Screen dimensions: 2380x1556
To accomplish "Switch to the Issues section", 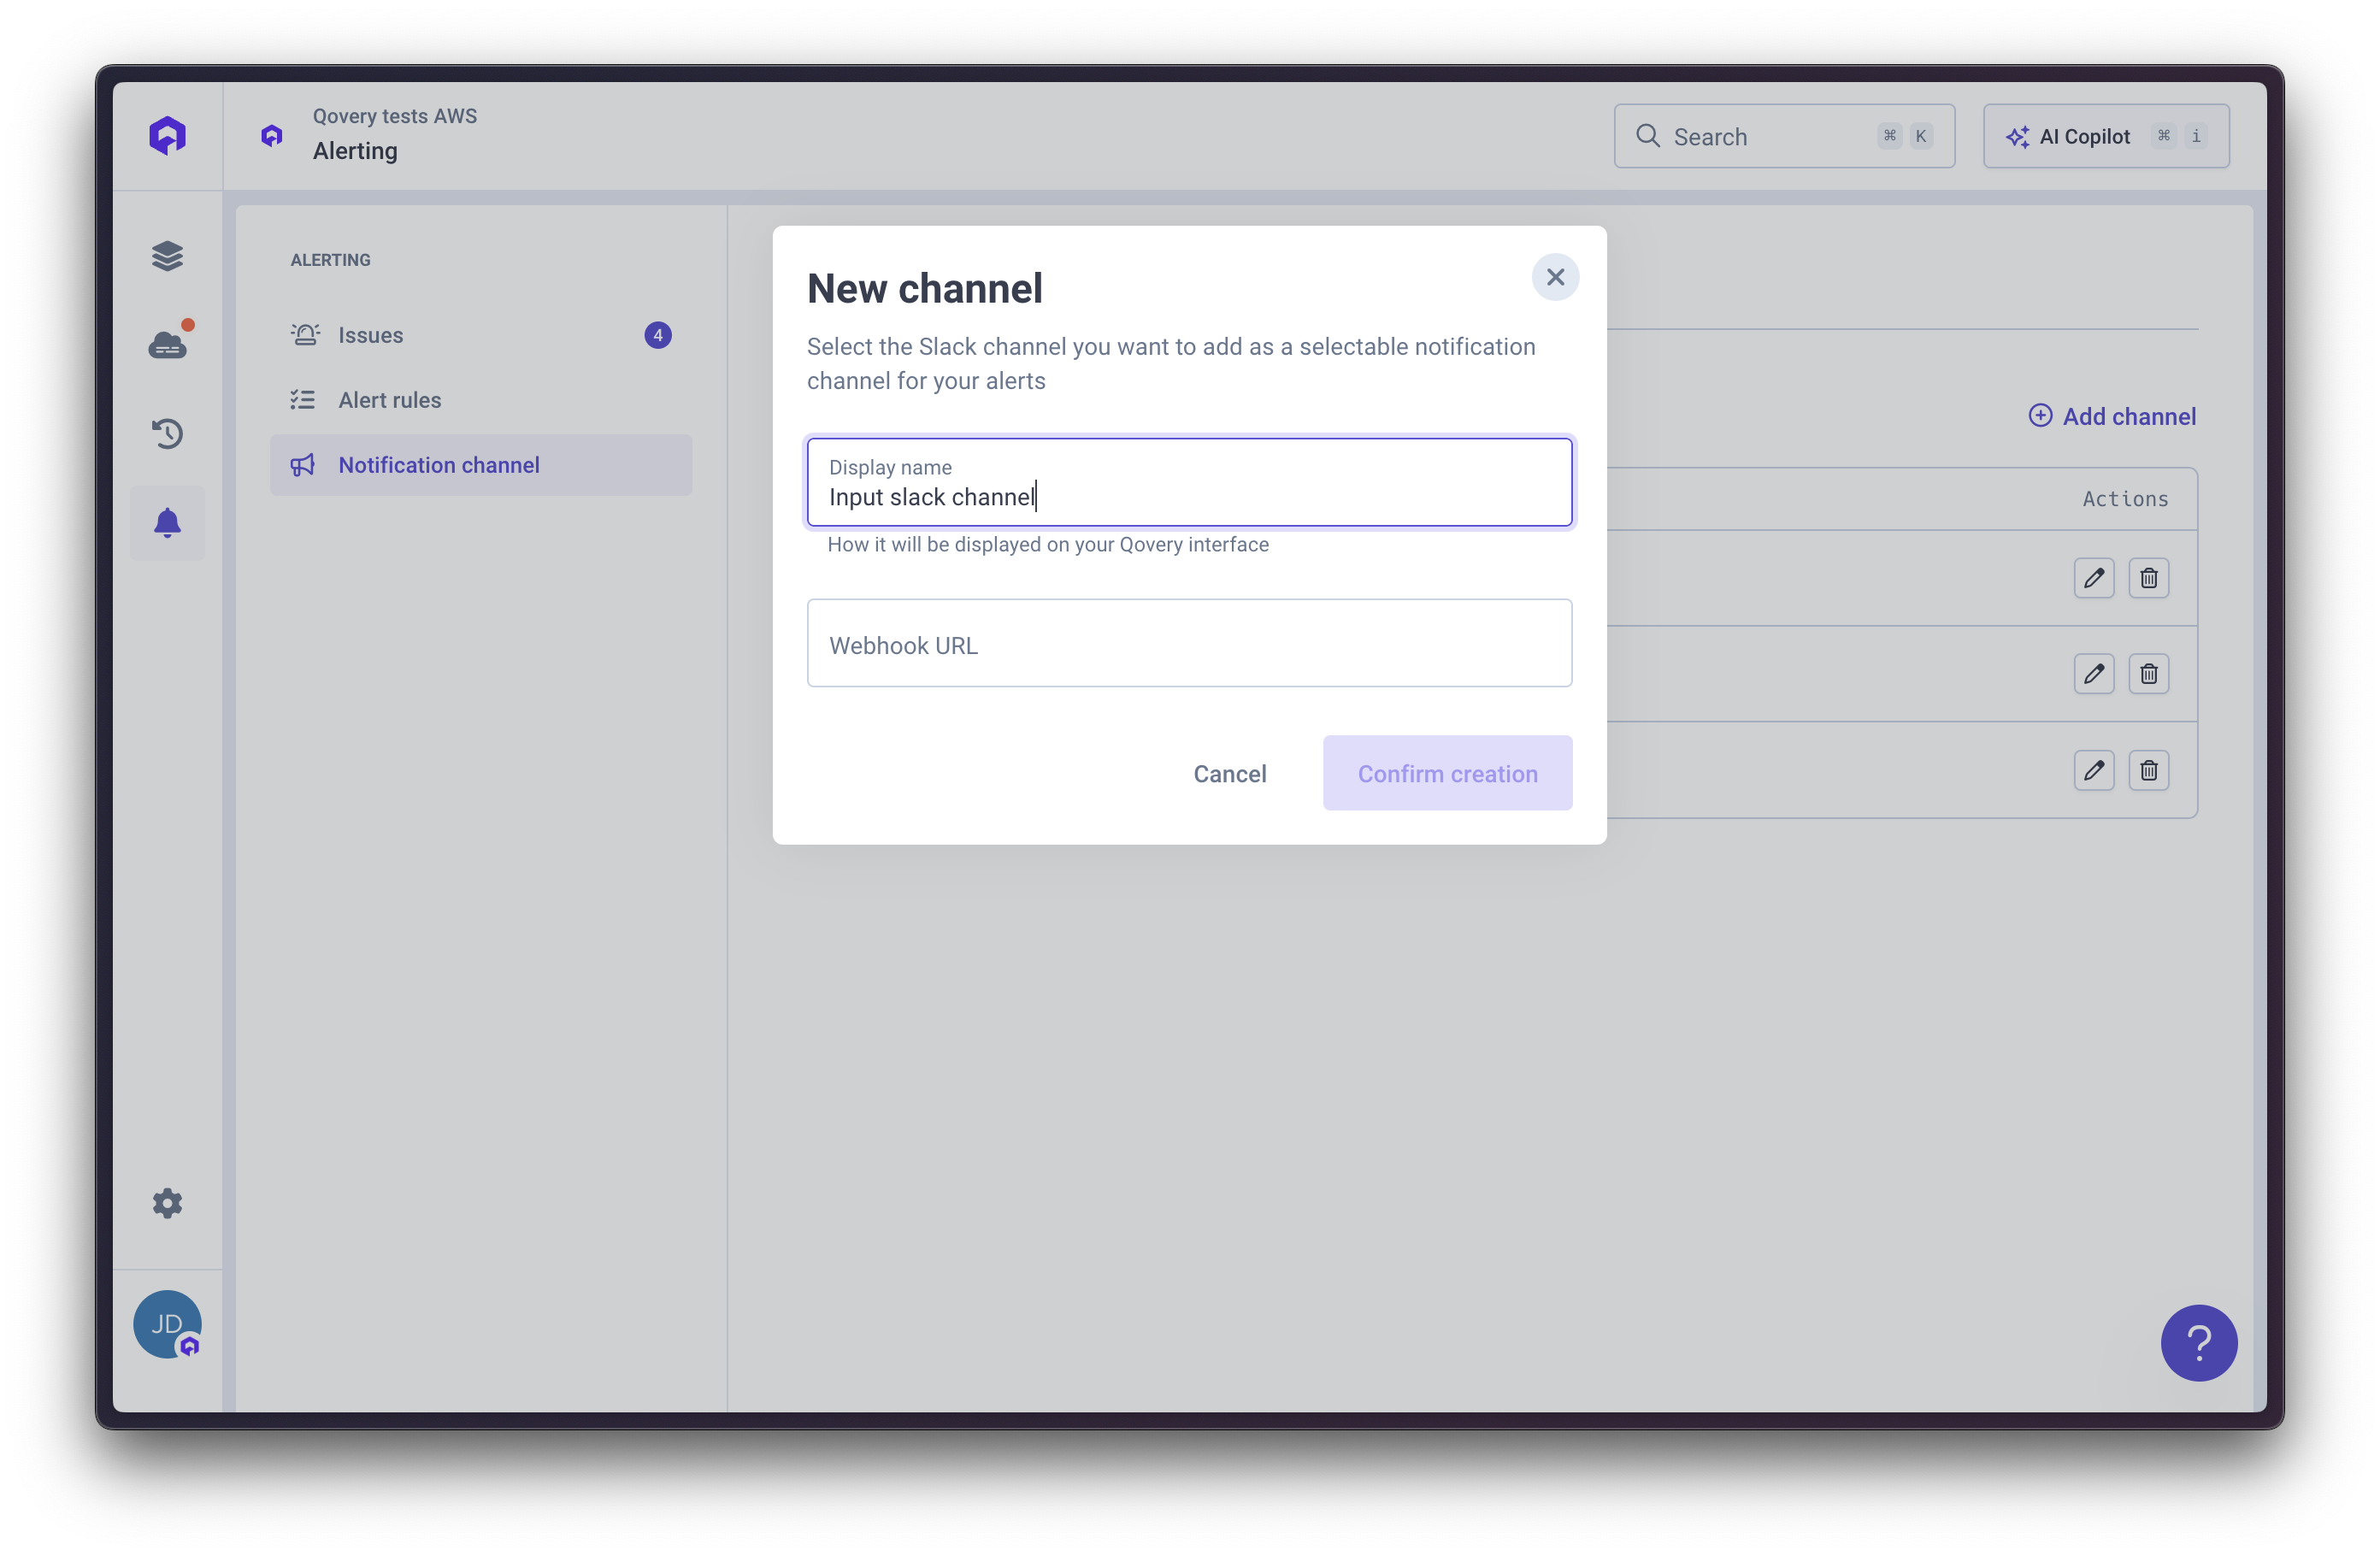I will tap(369, 335).
